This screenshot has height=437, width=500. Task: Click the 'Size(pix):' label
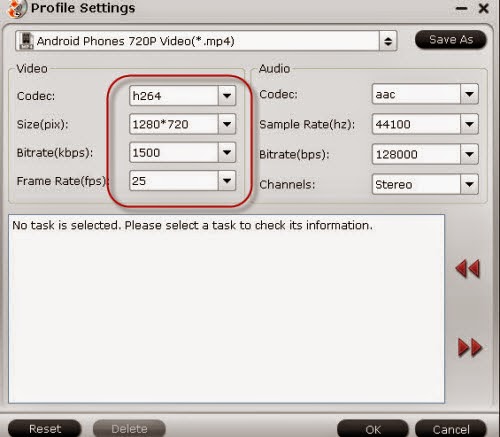click(42, 125)
